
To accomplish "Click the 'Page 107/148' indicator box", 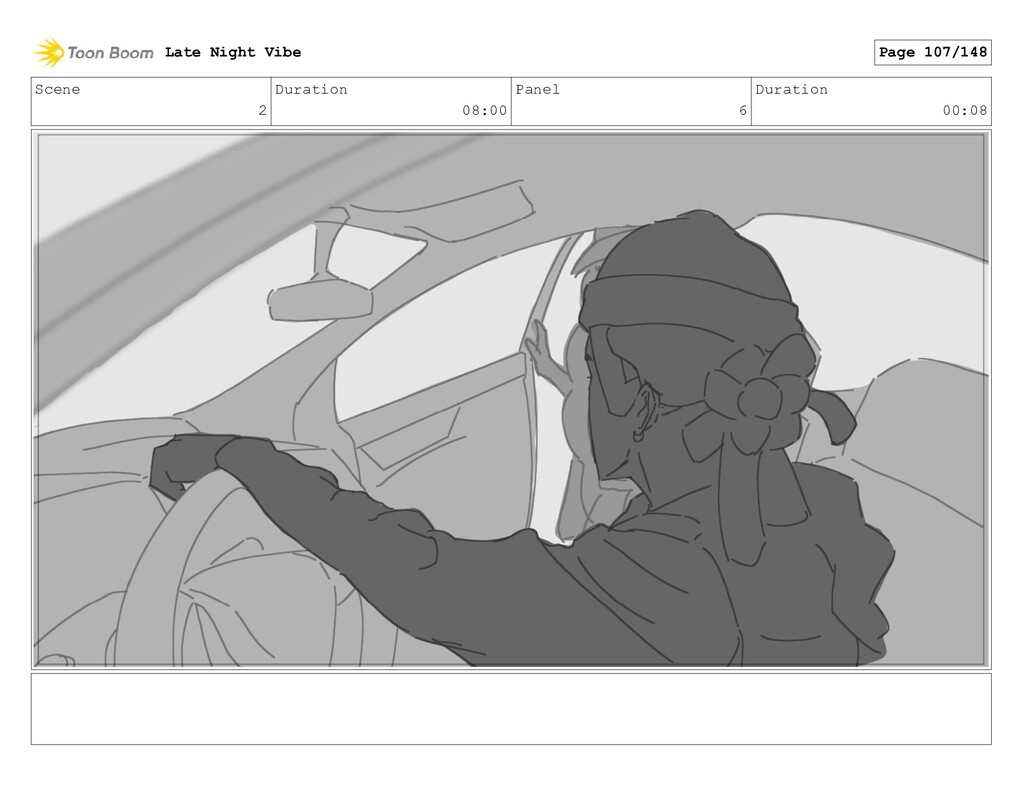I will [x=932, y=52].
